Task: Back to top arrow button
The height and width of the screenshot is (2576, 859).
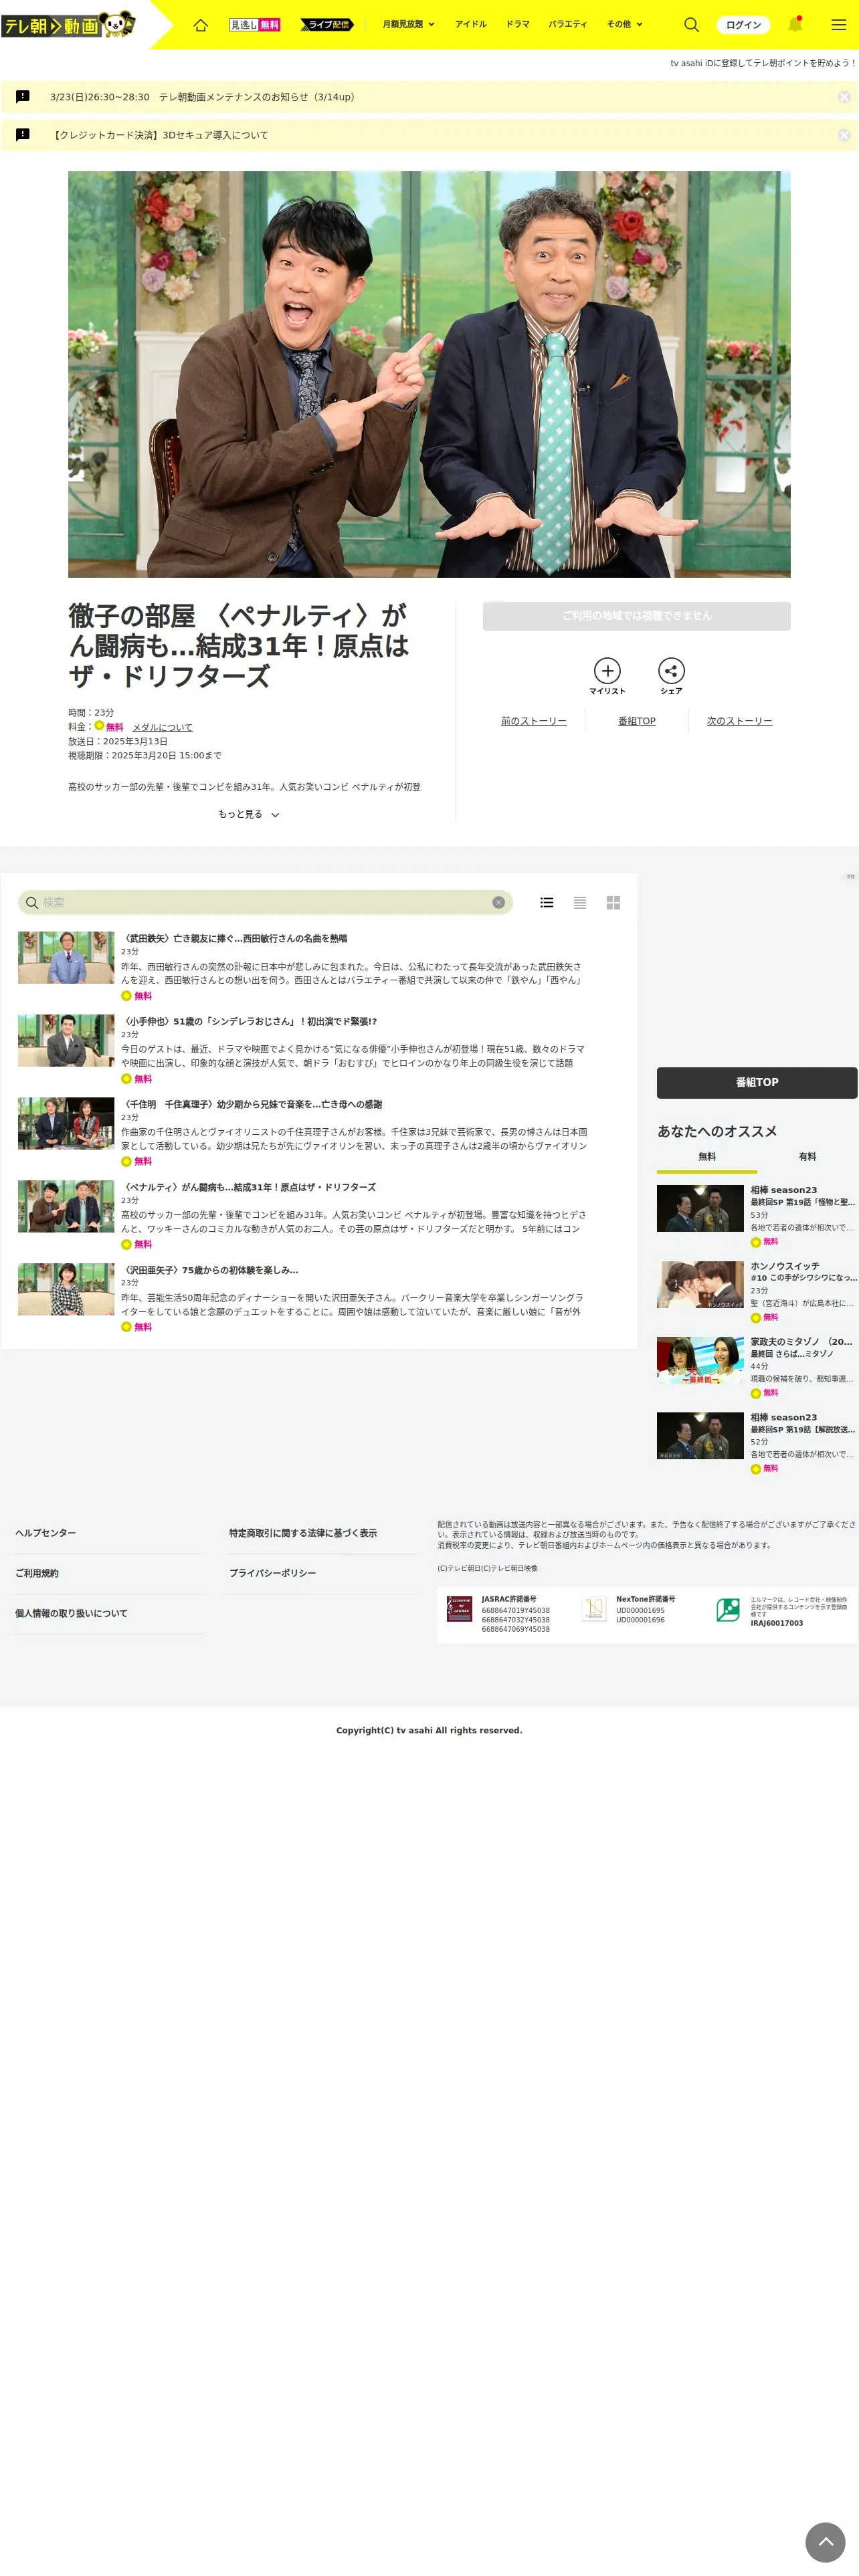Action: pyautogui.click(x=826, y=2541)
